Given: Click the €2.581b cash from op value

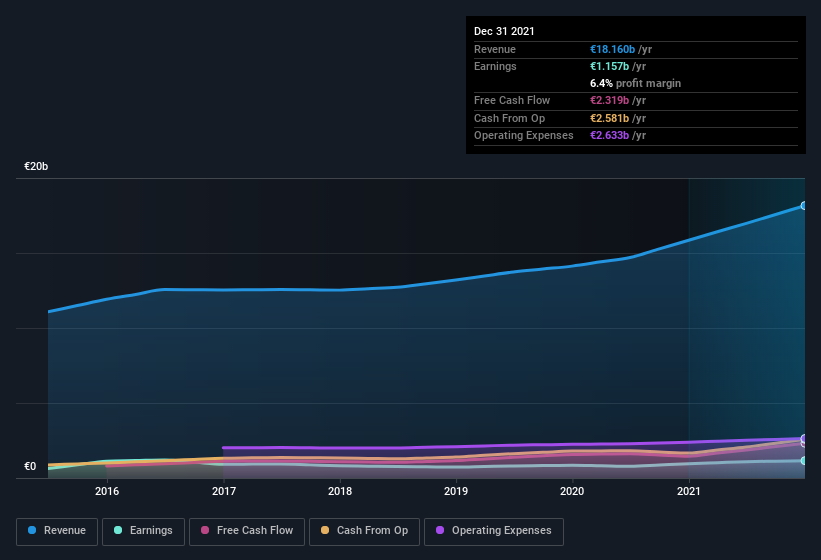Looking at the screenshot, I should pos(609,118).
